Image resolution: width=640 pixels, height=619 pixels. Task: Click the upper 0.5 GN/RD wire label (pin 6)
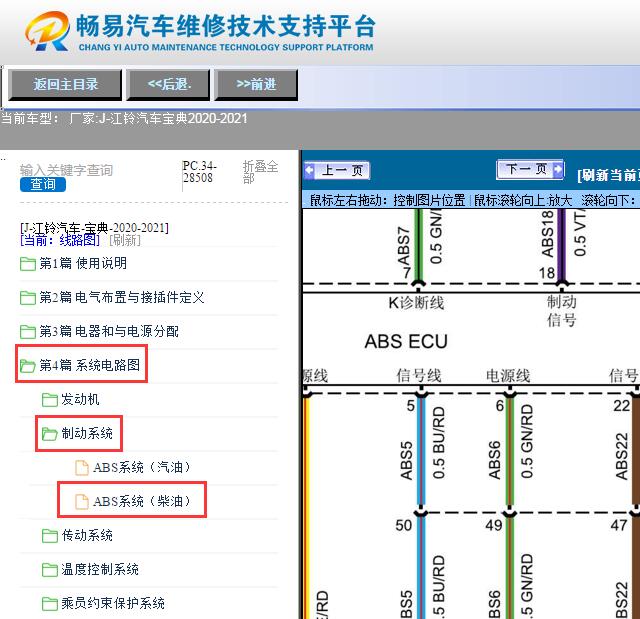click(x=527, y=442)
